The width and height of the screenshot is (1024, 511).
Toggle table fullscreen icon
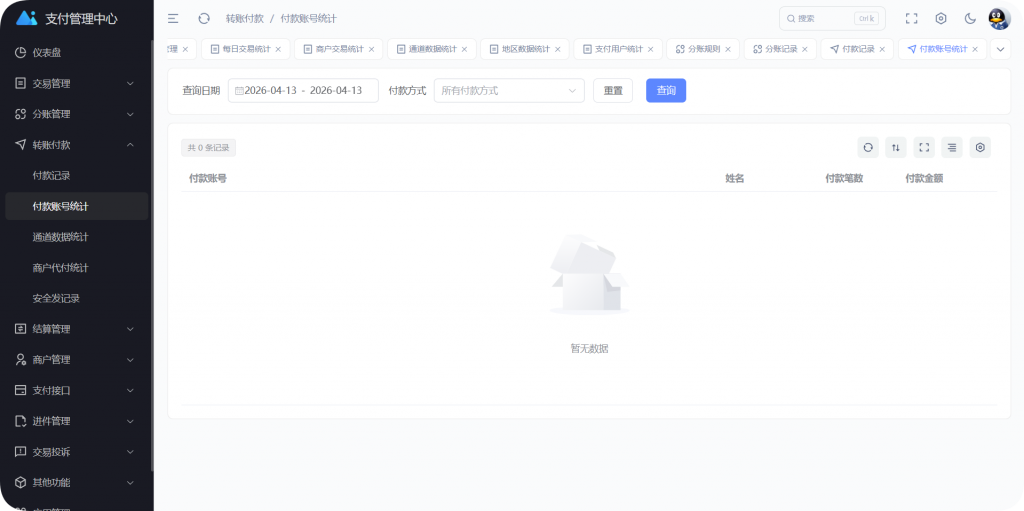click(x=924, y=148)
